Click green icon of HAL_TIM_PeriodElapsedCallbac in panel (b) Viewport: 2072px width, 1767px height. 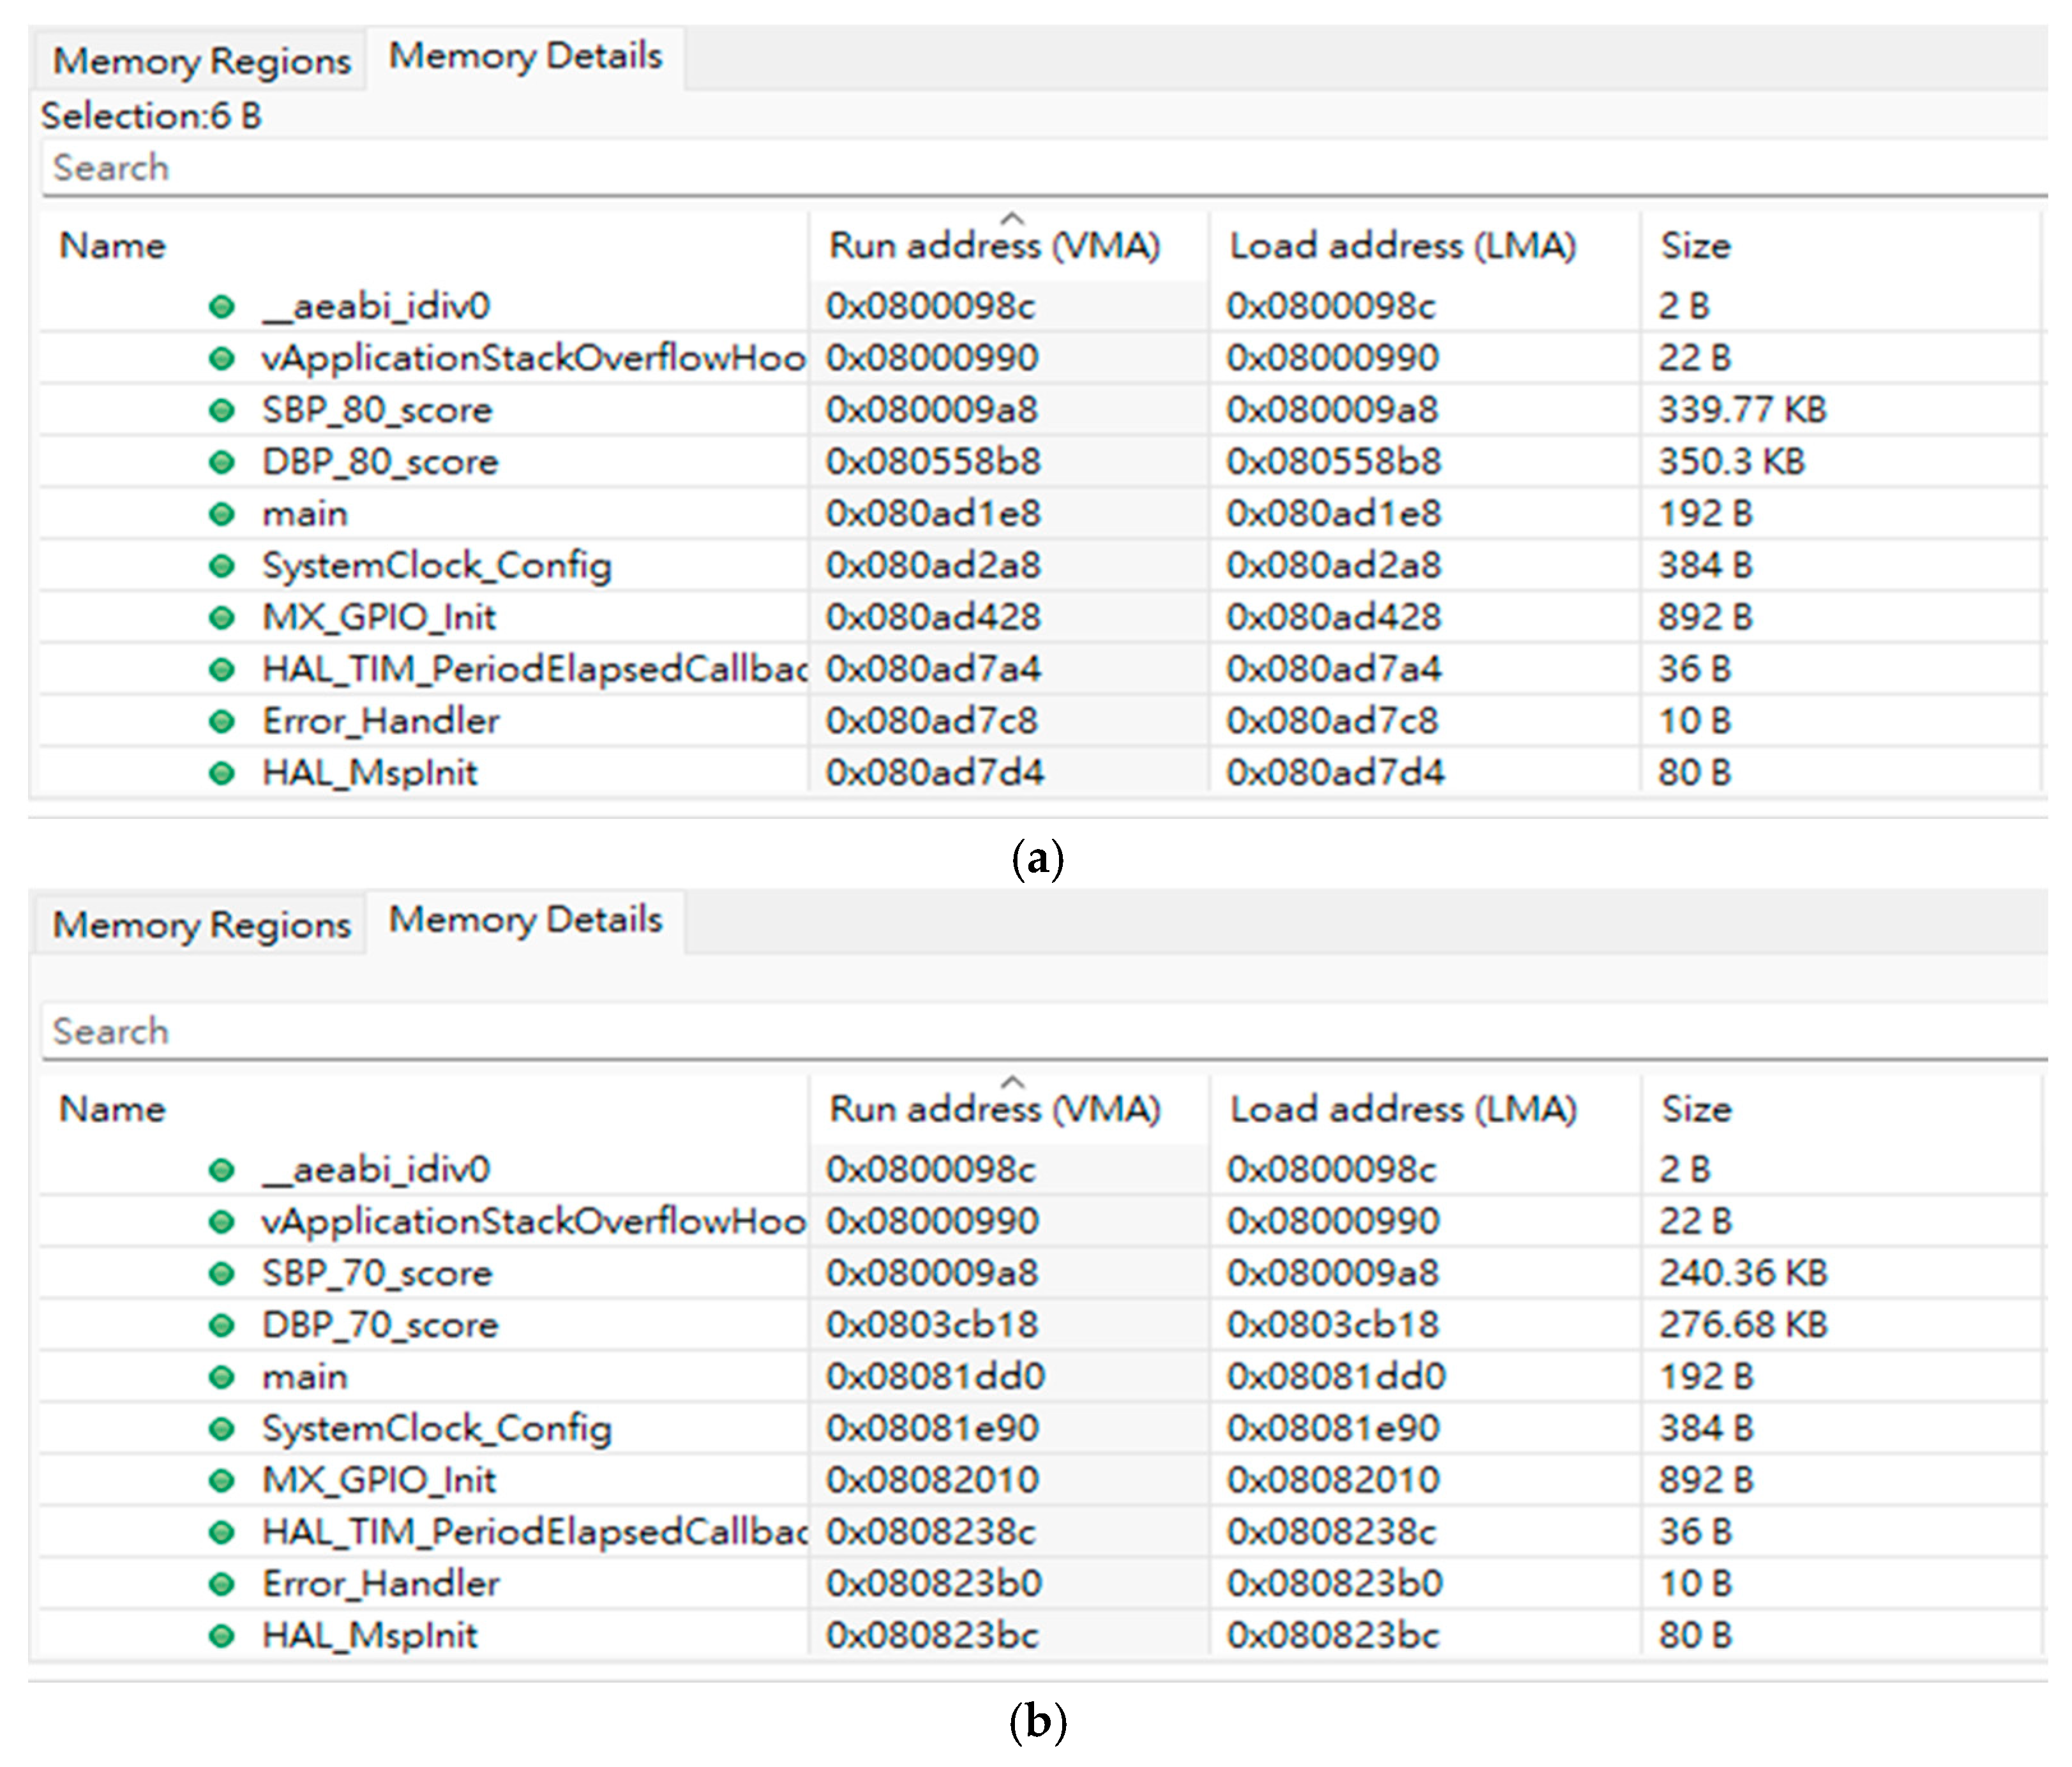222,1532
